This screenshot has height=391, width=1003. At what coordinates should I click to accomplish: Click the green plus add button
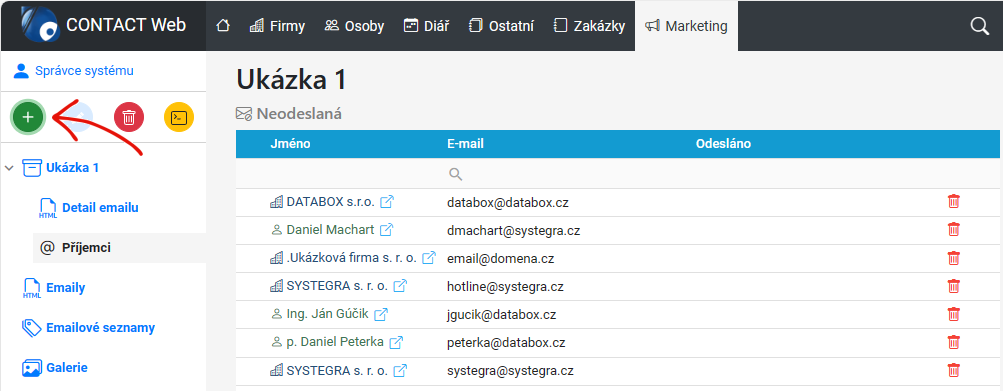pyautogui.click(x=28, y=118)
